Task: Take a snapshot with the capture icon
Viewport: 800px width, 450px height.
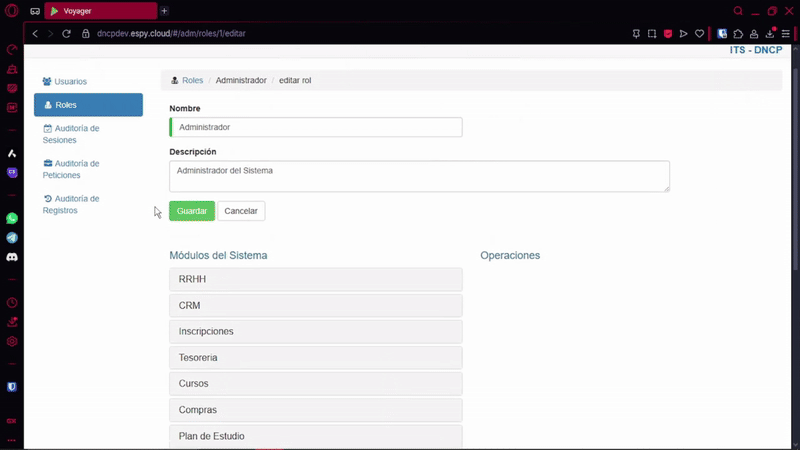Action: (652, 33)
